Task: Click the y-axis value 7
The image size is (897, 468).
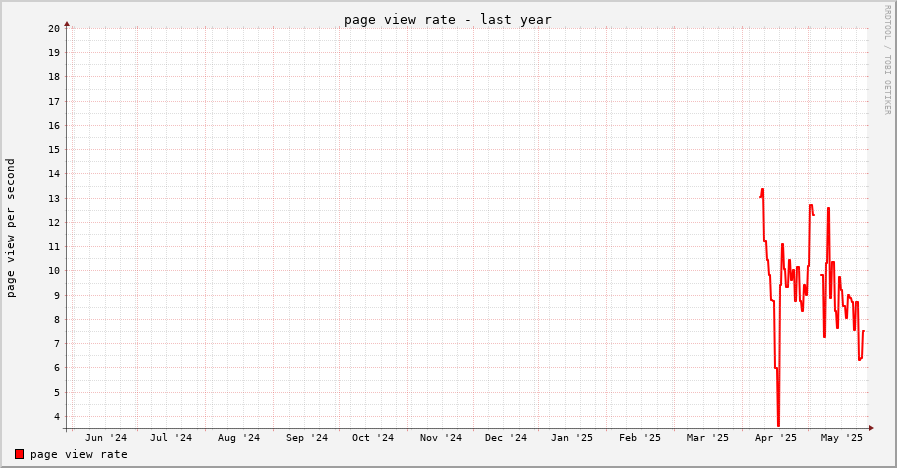Action: pyautogui.click(x=57, y=344)
